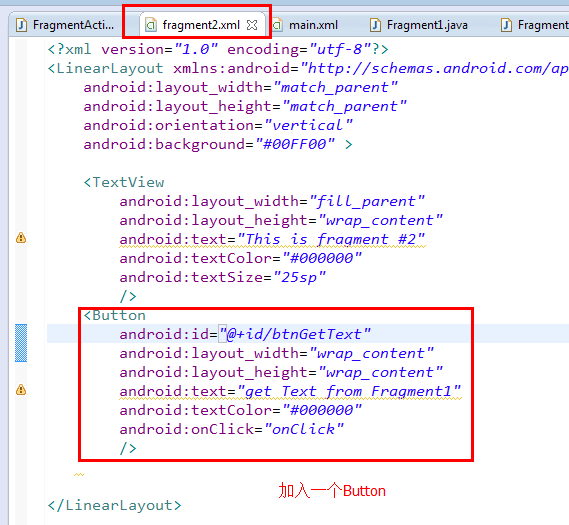Select the FragmentActi... editor tab

(x=65, y=25)
